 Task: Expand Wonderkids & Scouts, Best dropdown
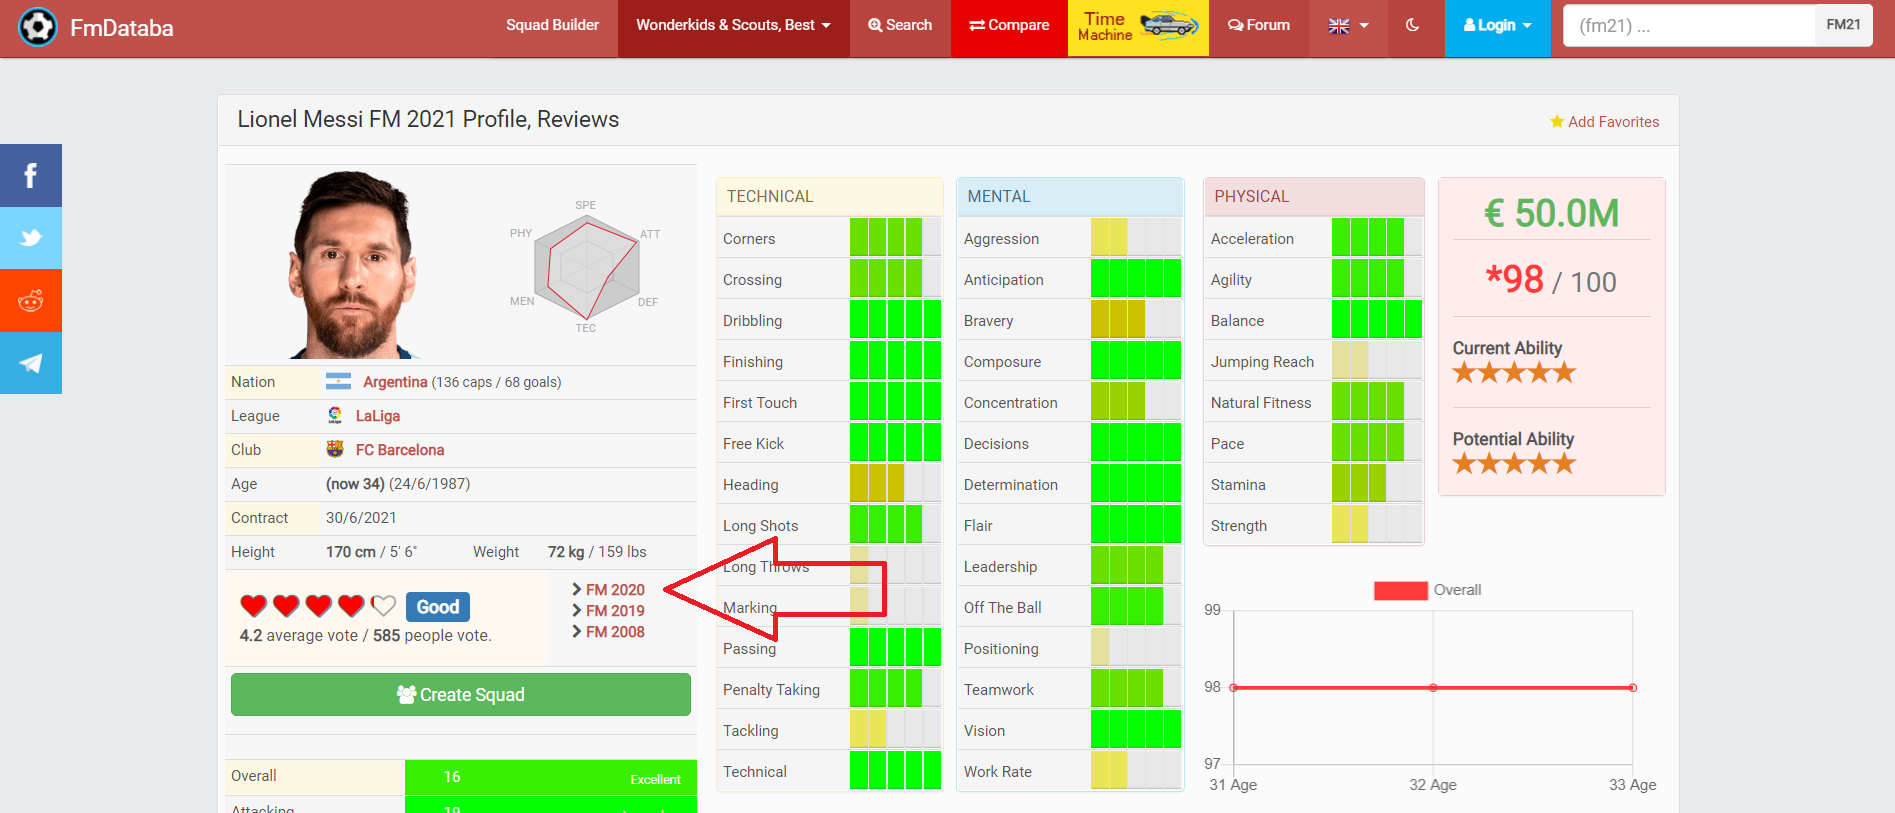click(x=733, y=26)
